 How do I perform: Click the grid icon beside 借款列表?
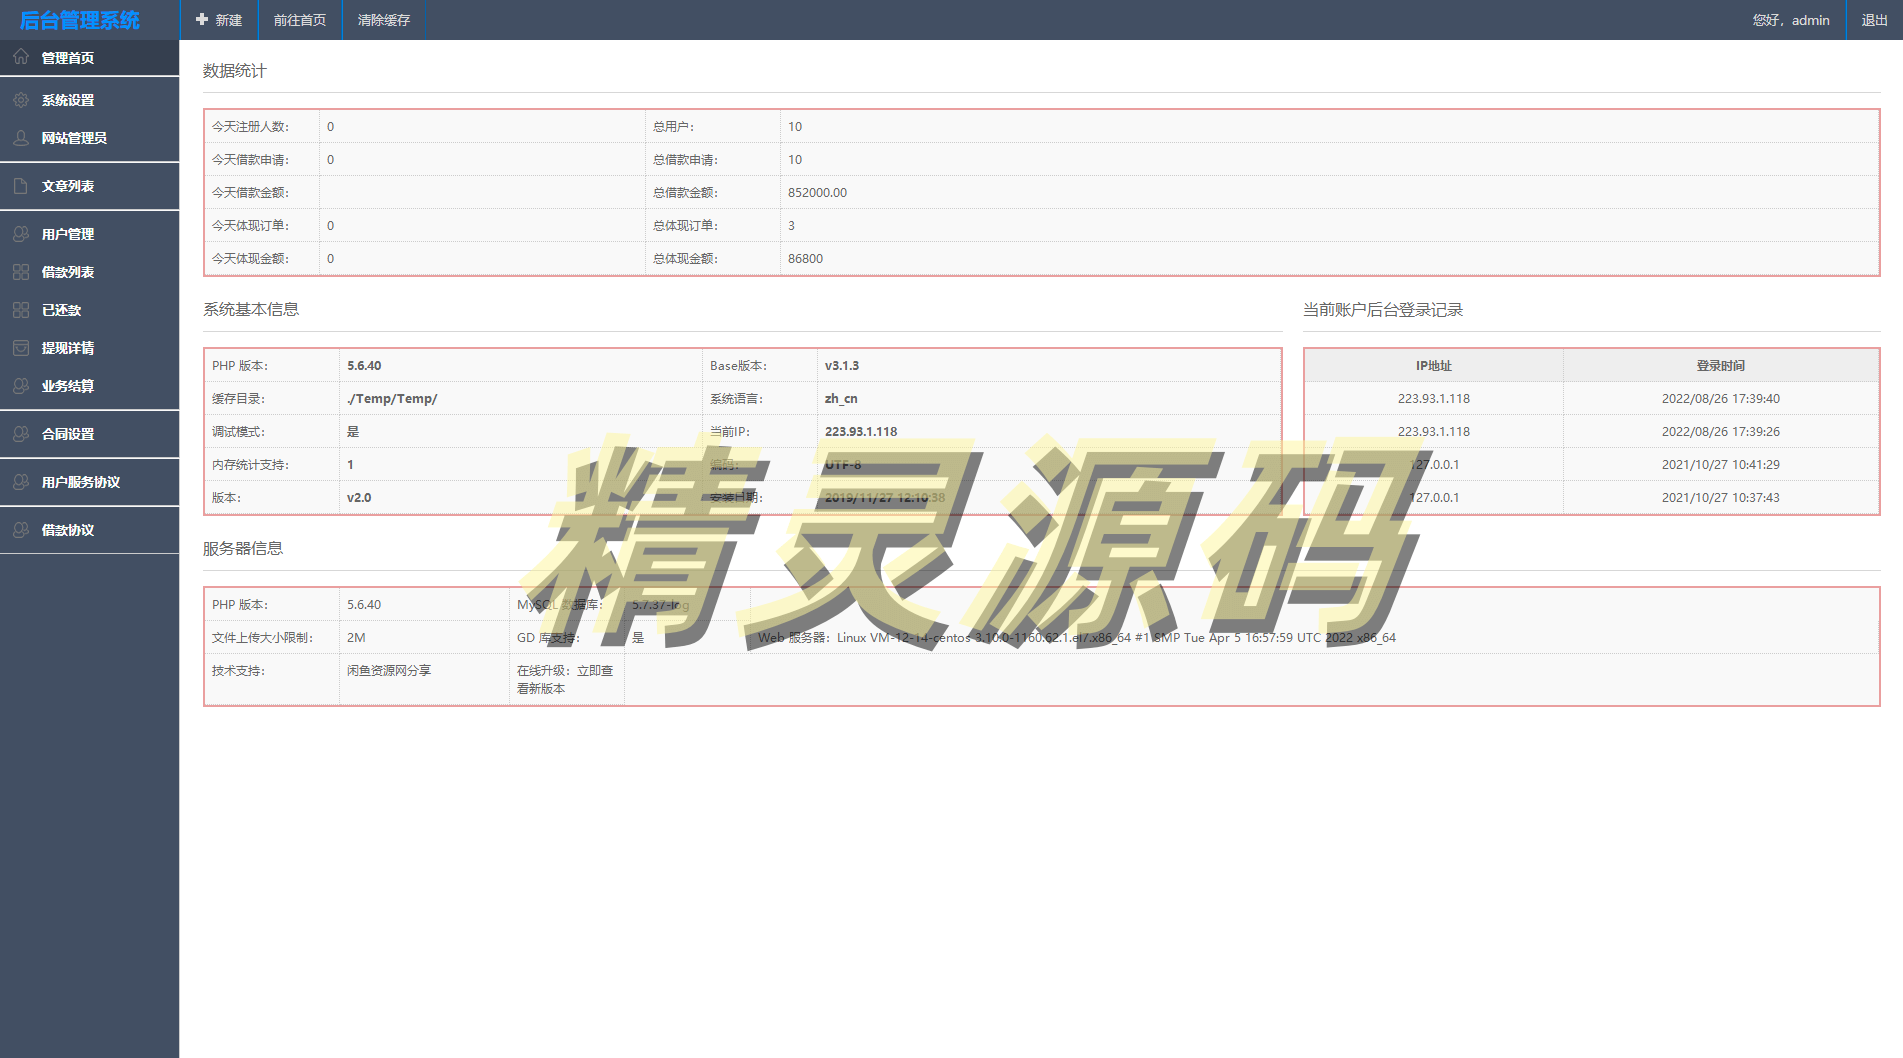tap(21, 272)
